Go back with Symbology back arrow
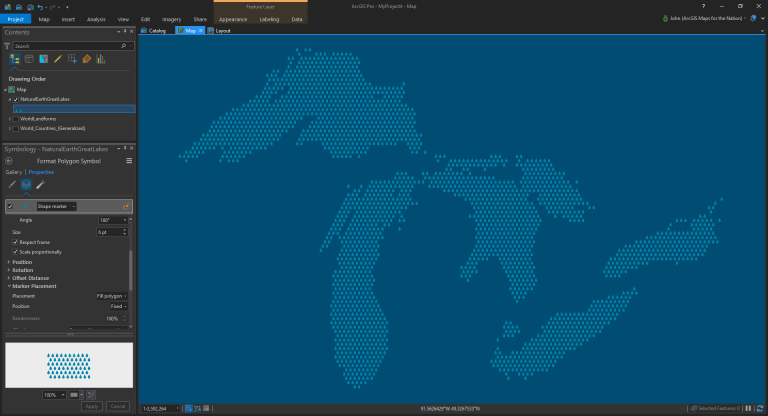The image size is (768, 416). pyautogui.click(x=9, y=161)
